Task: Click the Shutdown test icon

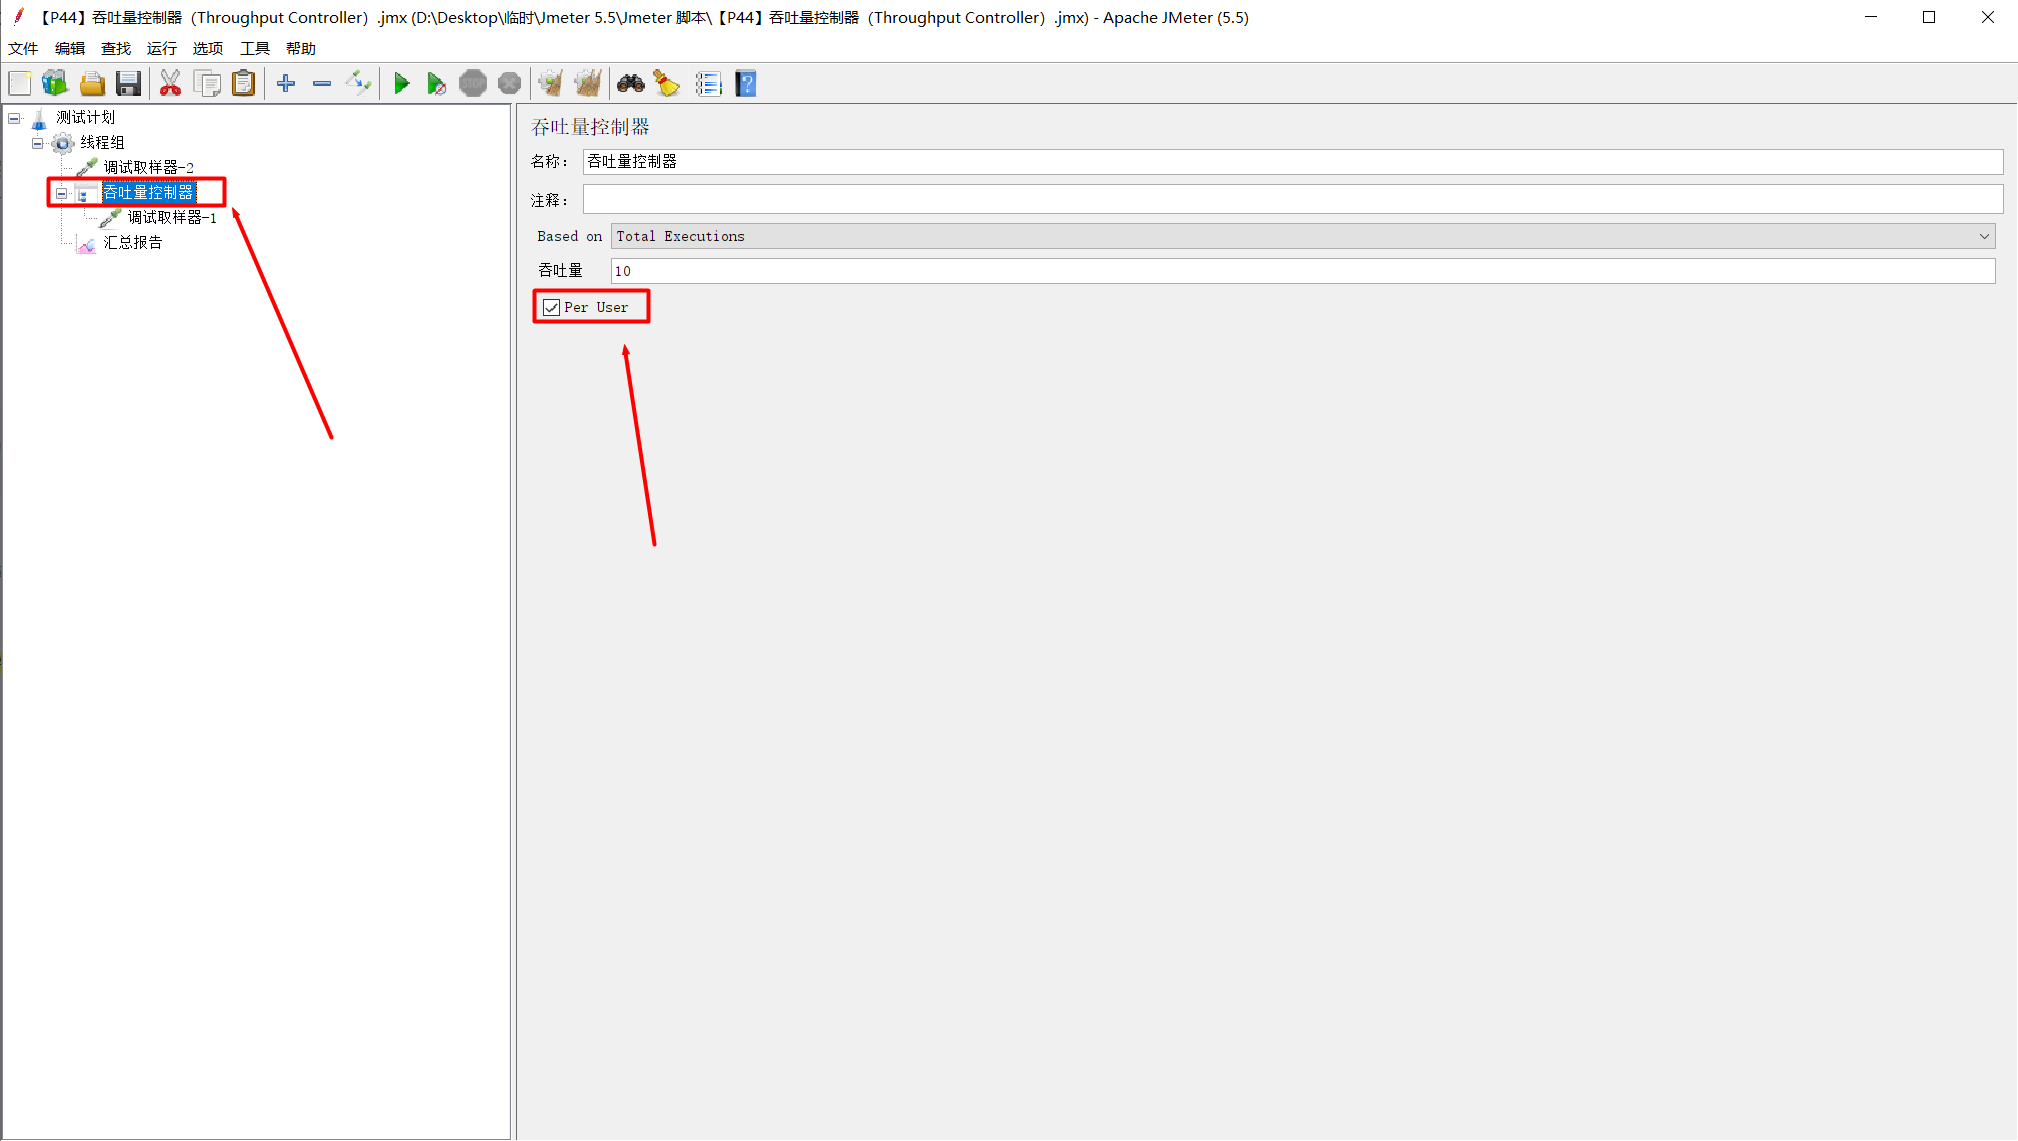Action: [x=509, y=84]
